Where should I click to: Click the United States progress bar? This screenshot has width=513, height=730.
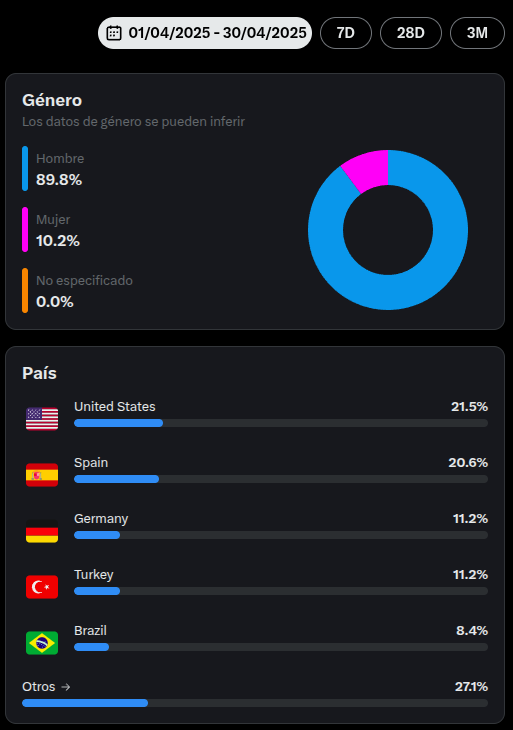click(x=281, y=423)
